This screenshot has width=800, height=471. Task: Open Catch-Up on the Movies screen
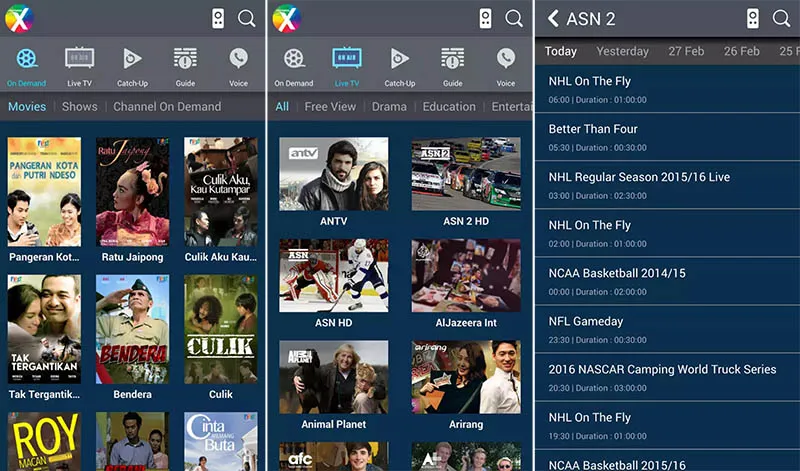tap(132, 60)
